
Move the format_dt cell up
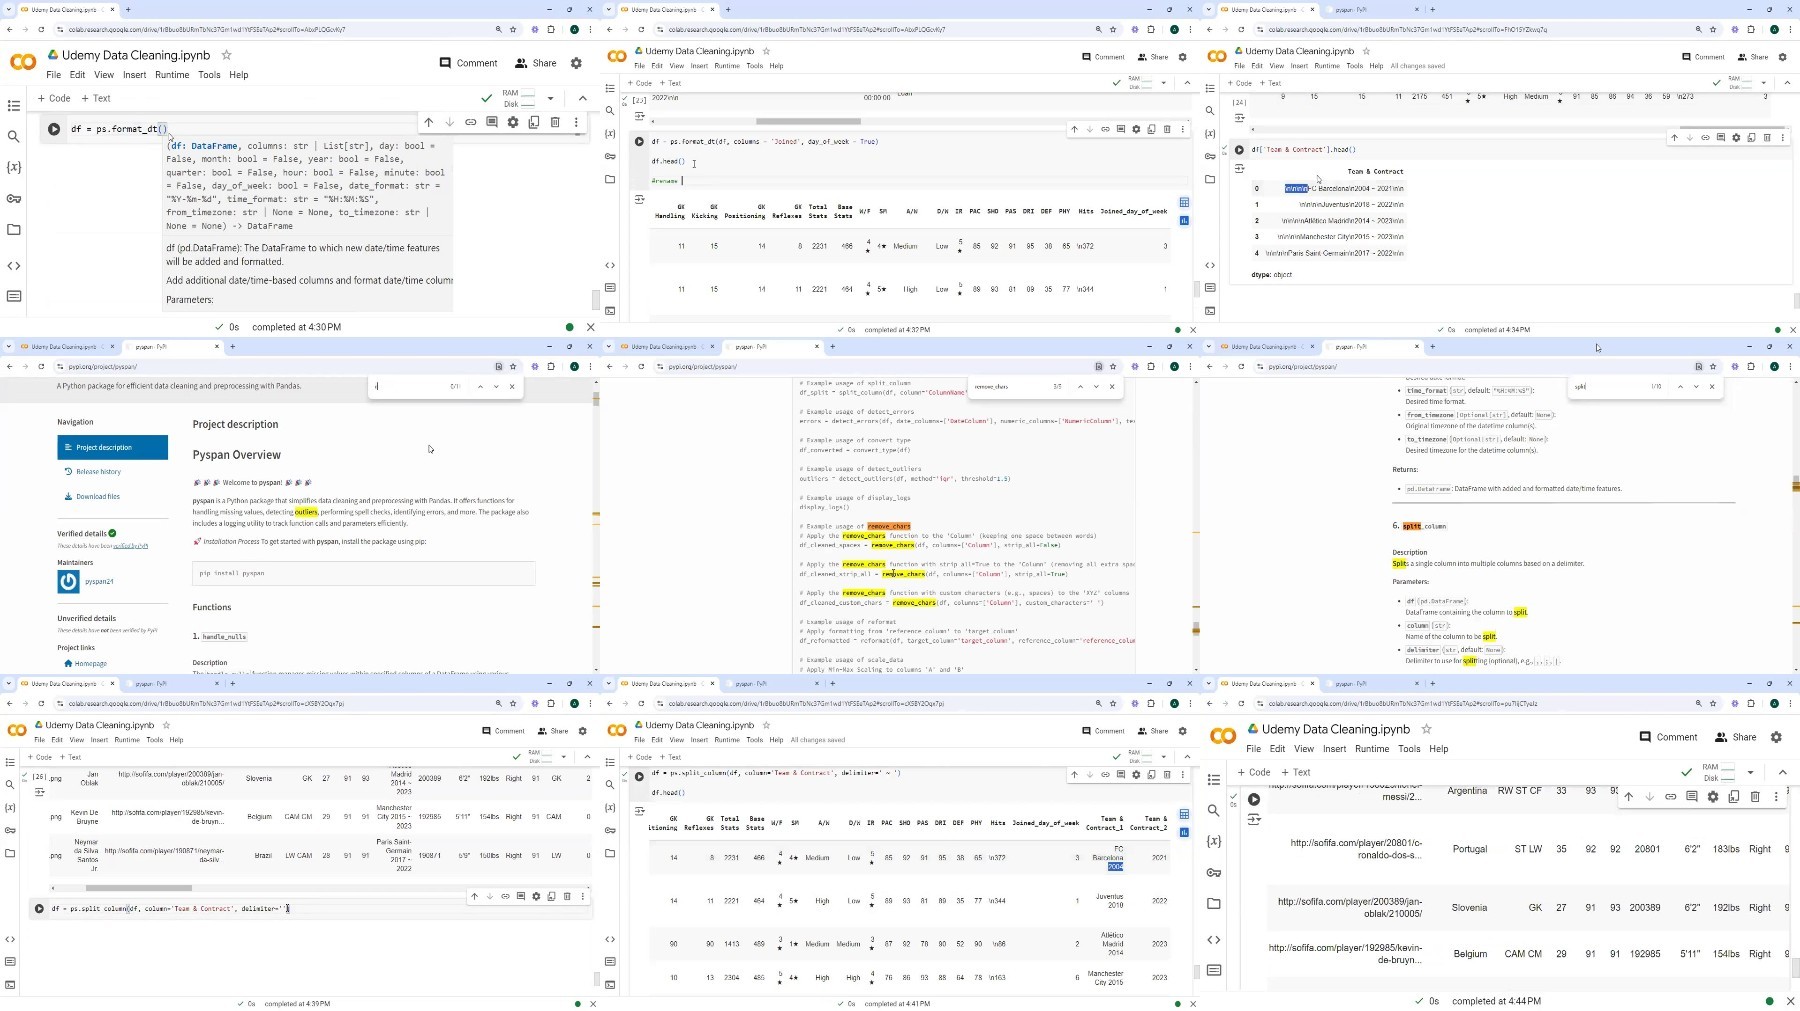click(x=429, y=122)
